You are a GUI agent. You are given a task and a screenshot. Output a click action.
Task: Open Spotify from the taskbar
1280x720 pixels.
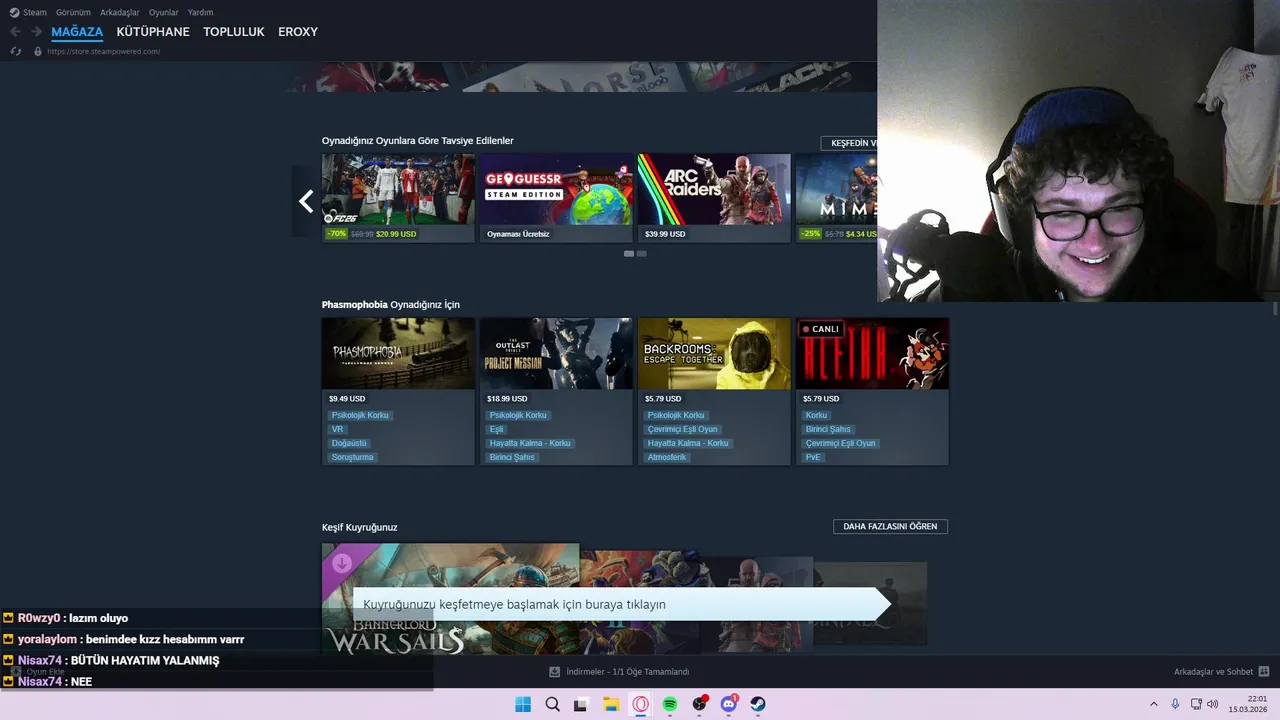click(x=670, y=704)
